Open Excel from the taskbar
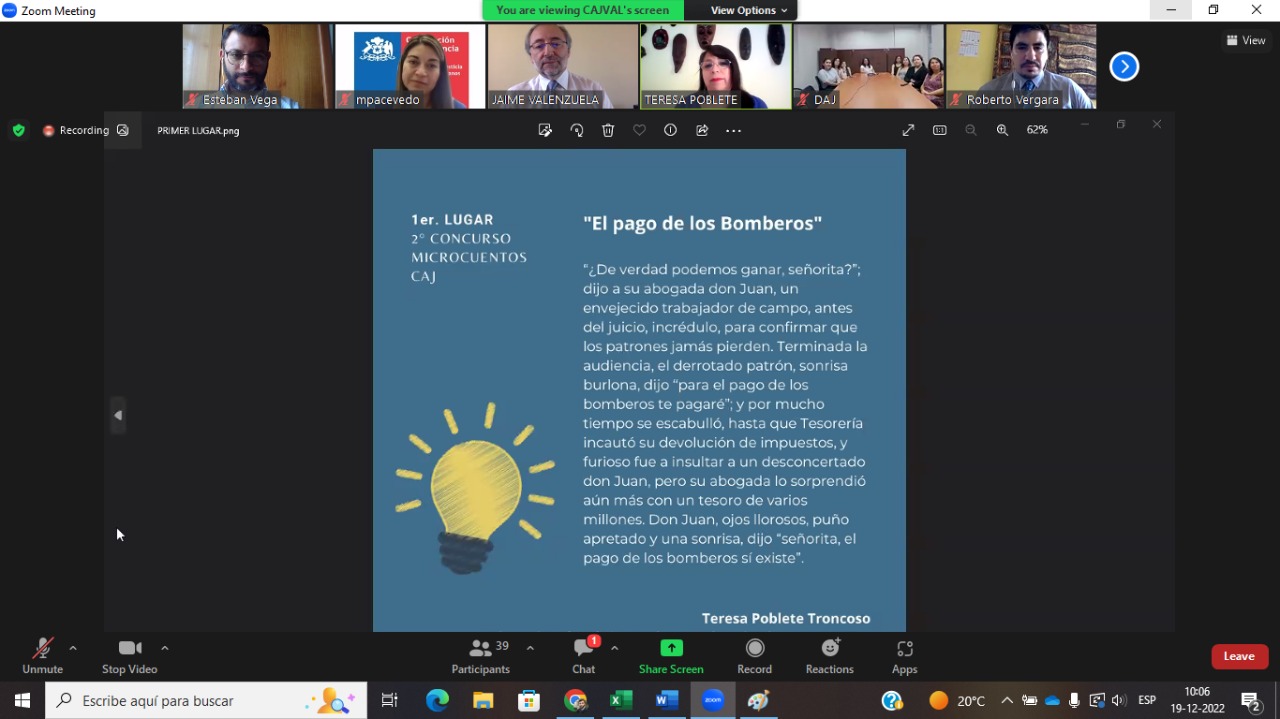The height and width of the screenshot is (719, 1280). click(621, 701)
